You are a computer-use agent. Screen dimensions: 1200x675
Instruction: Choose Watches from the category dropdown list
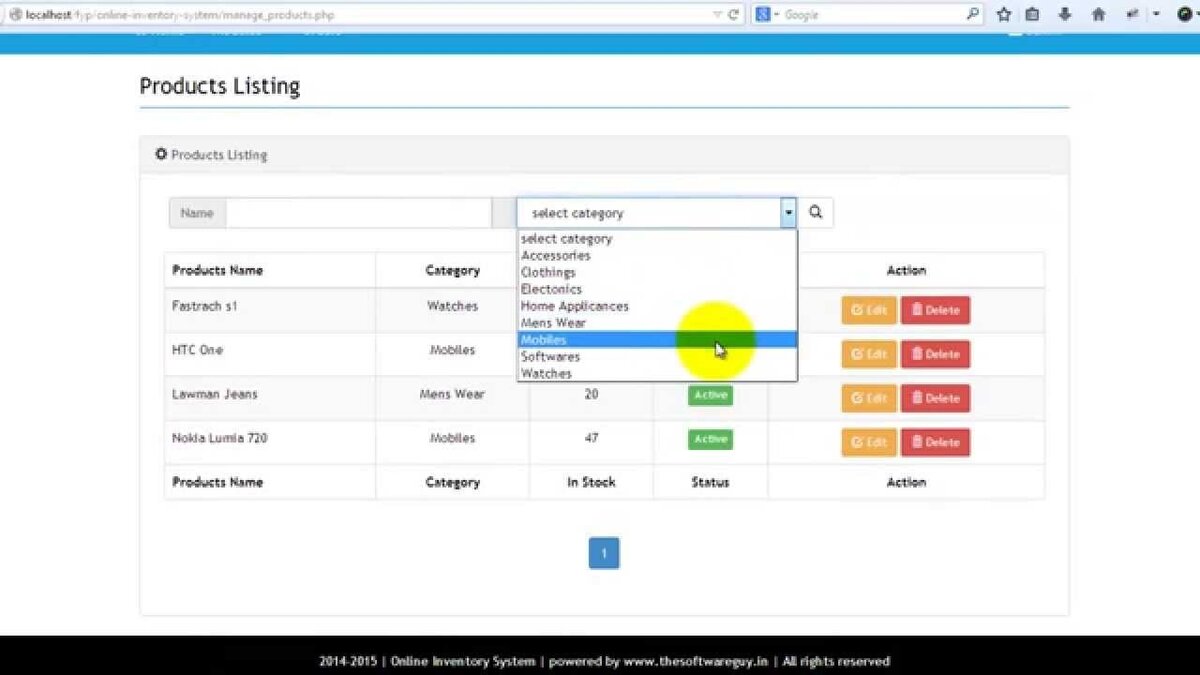pos(657,374)
